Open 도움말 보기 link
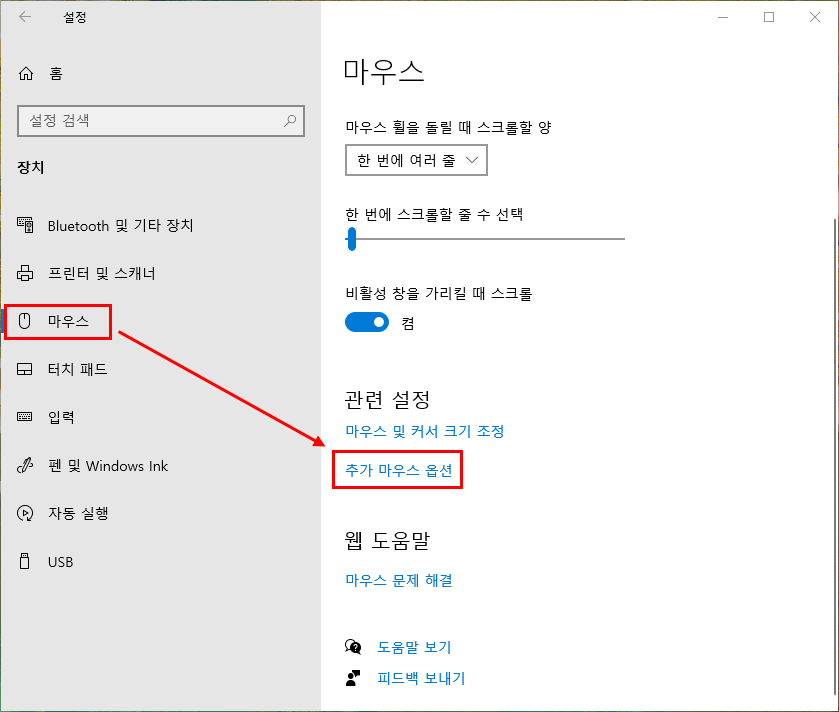 click(x=414, y=647)
